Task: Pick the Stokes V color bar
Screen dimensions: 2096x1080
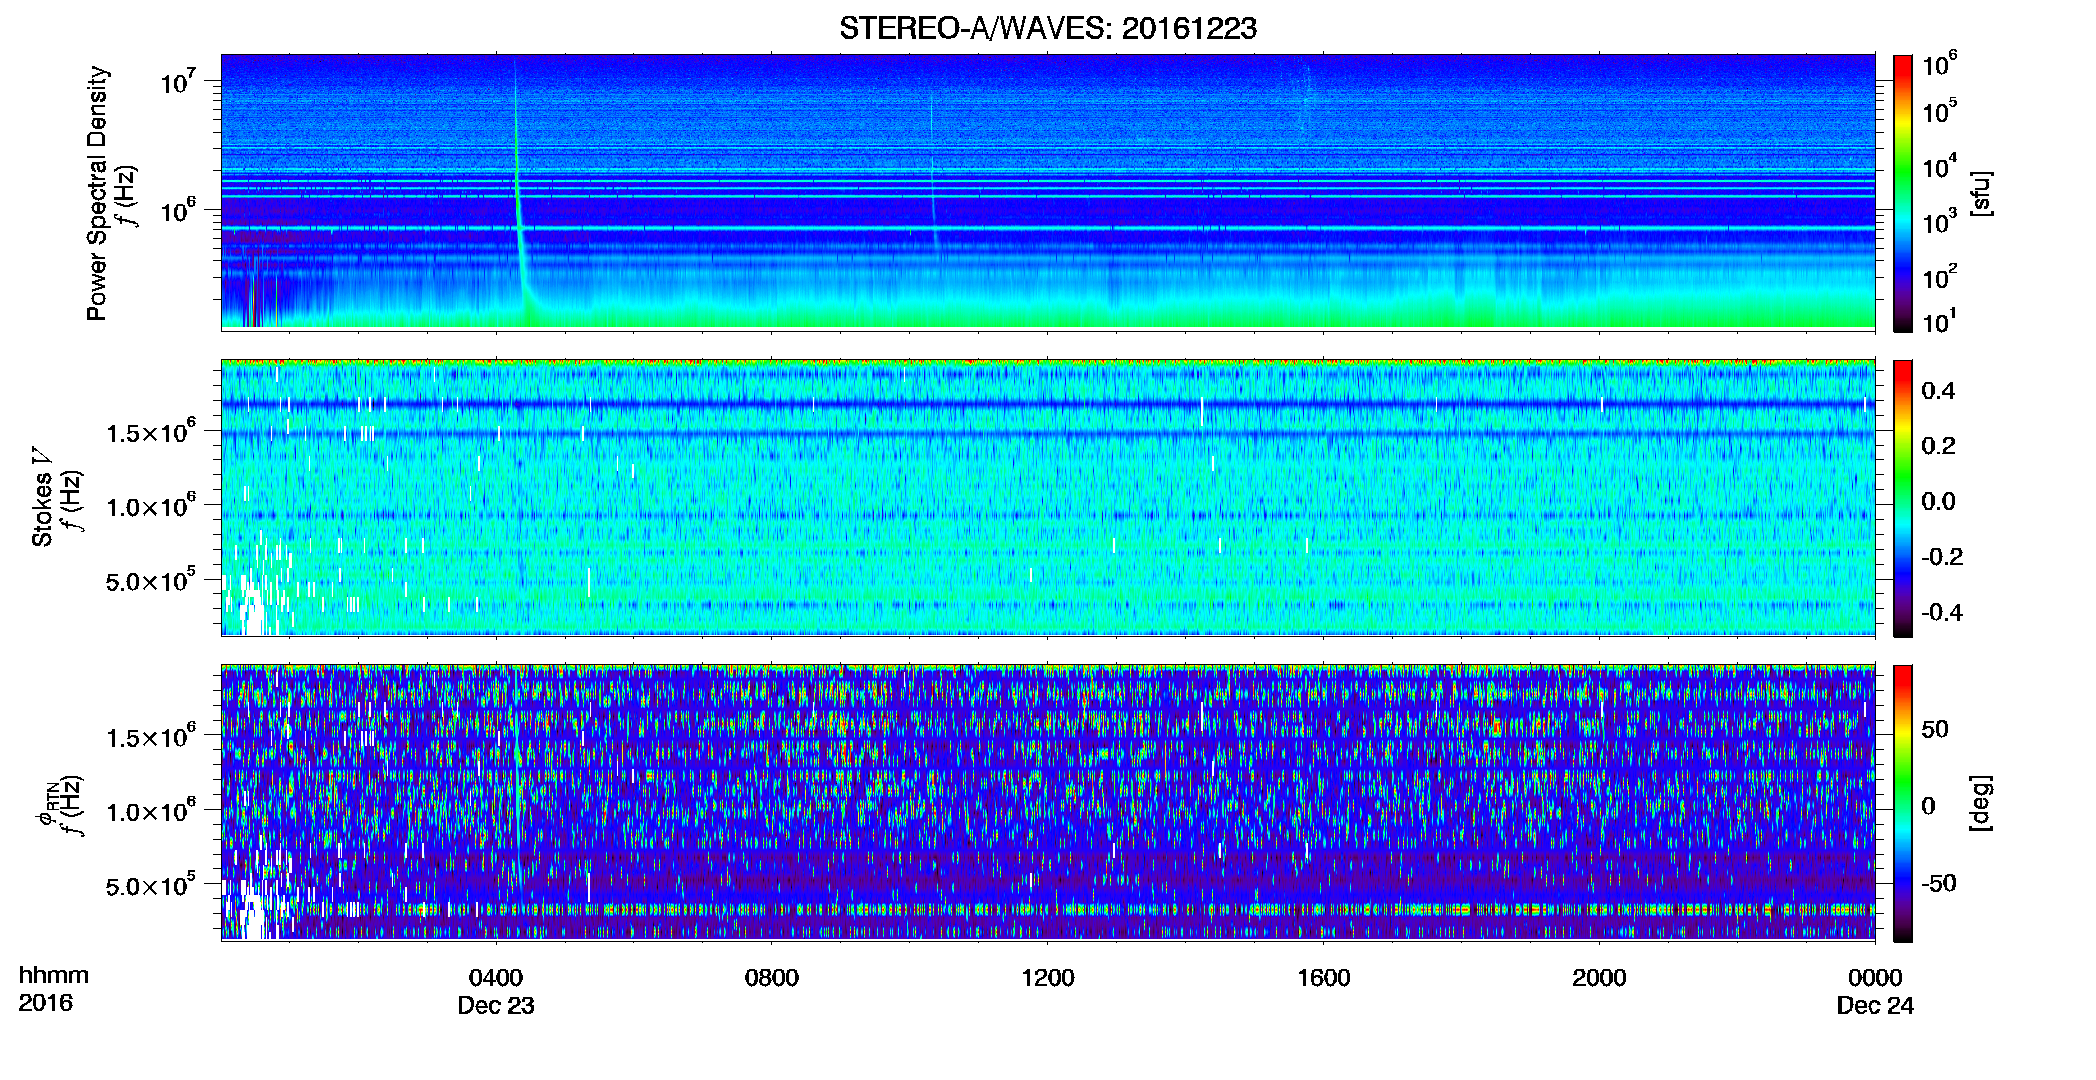Action: (x=1903, y=498)
